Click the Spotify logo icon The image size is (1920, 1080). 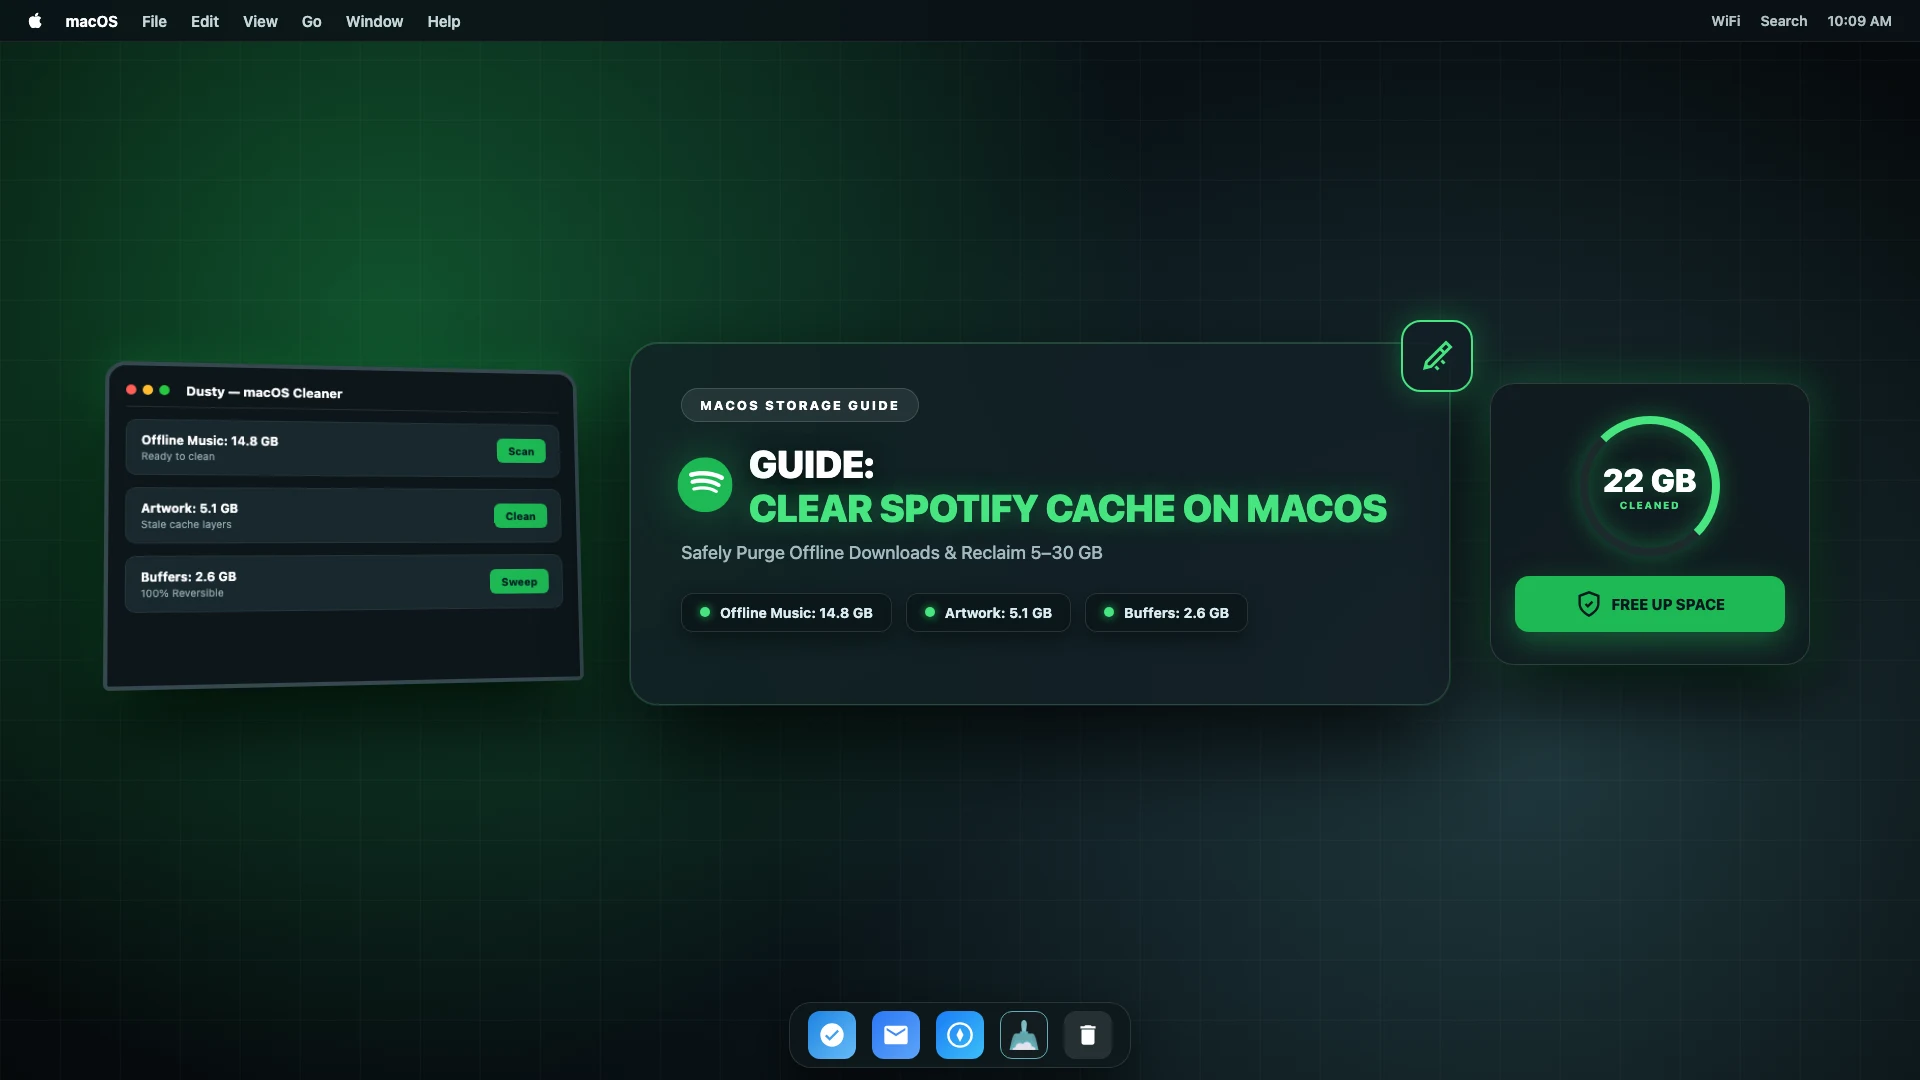click(705, 485)
